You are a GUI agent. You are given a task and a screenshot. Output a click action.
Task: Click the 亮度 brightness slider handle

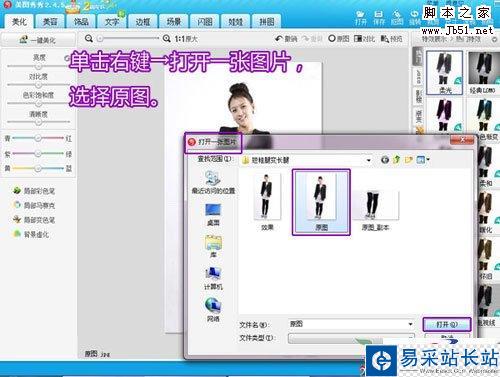tap(38, 66)
